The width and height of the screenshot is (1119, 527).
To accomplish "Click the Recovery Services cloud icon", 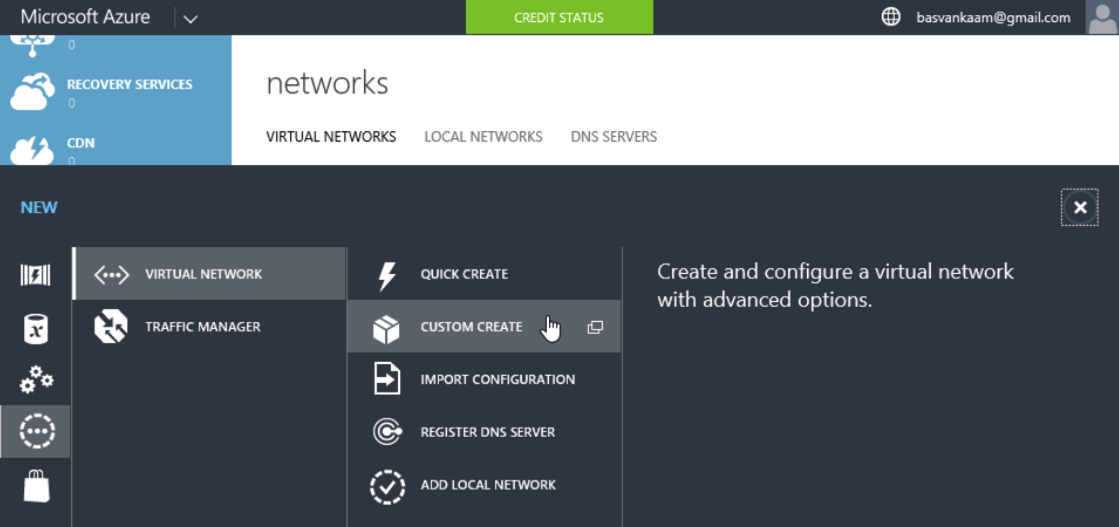I will (33, 91).
